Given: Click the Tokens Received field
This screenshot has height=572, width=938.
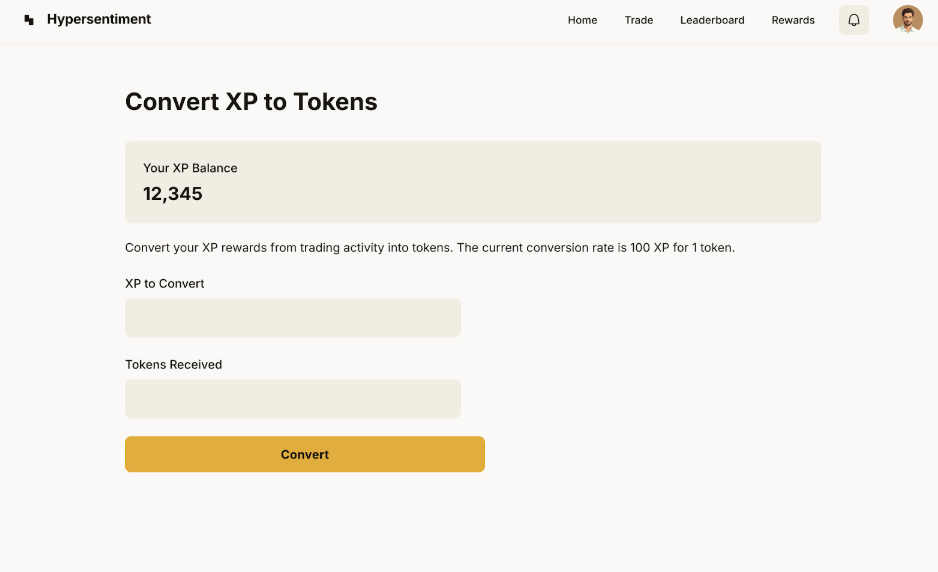Looking at the screenshot, I should pos(292,399).
